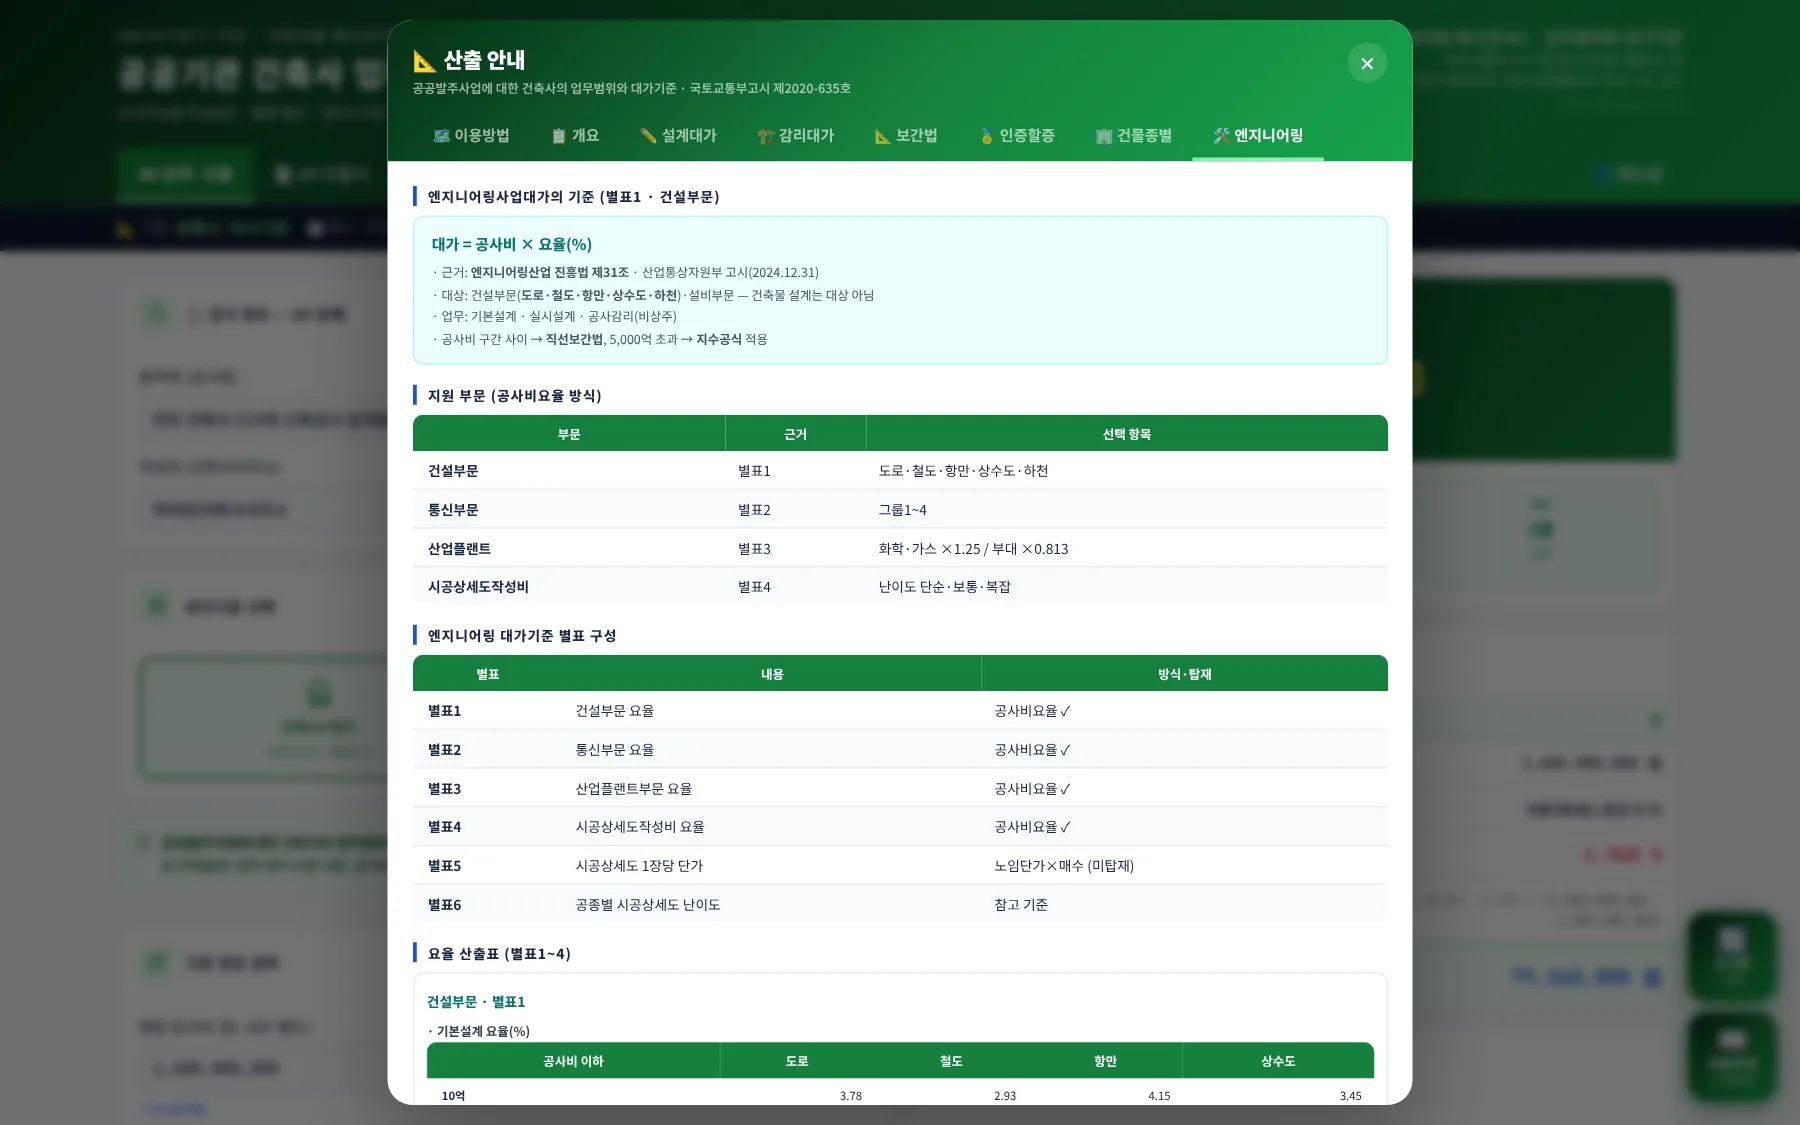Click the 통신부문 row label
Image resolution: width=1800 pixels, height=1125 pixels.
[x=453, y=510]
